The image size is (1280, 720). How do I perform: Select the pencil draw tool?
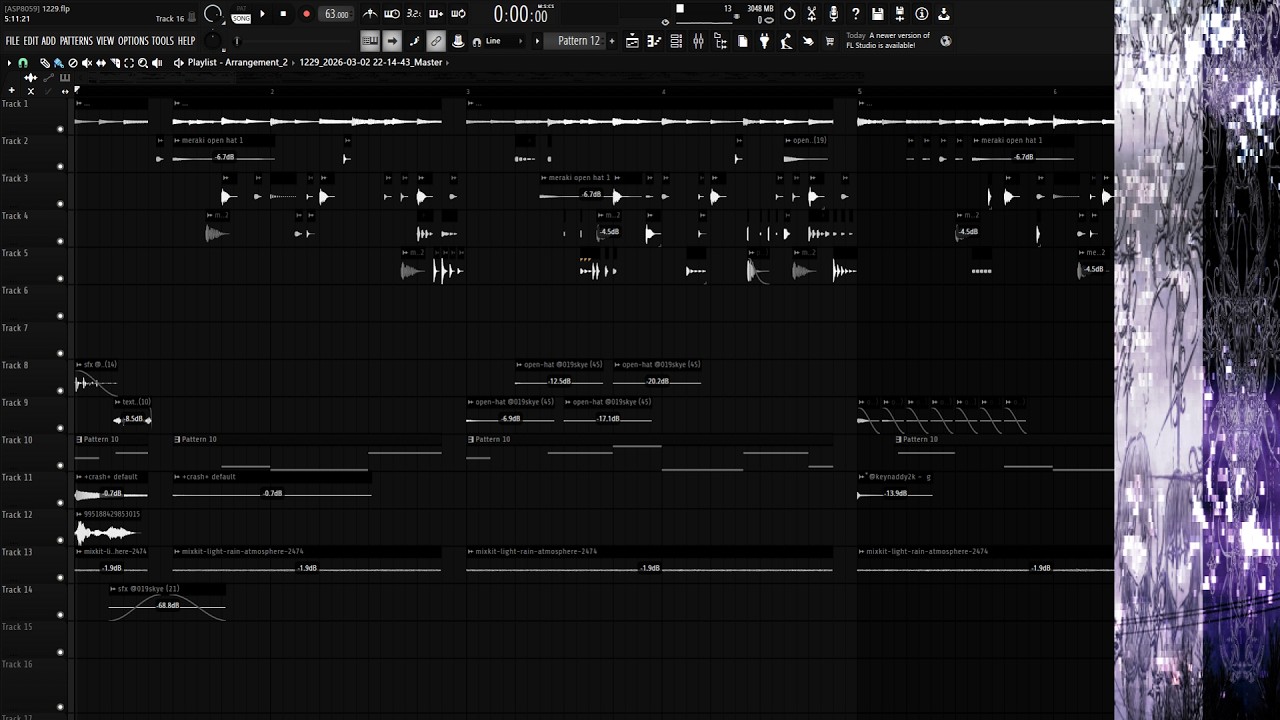click(44, 62)
